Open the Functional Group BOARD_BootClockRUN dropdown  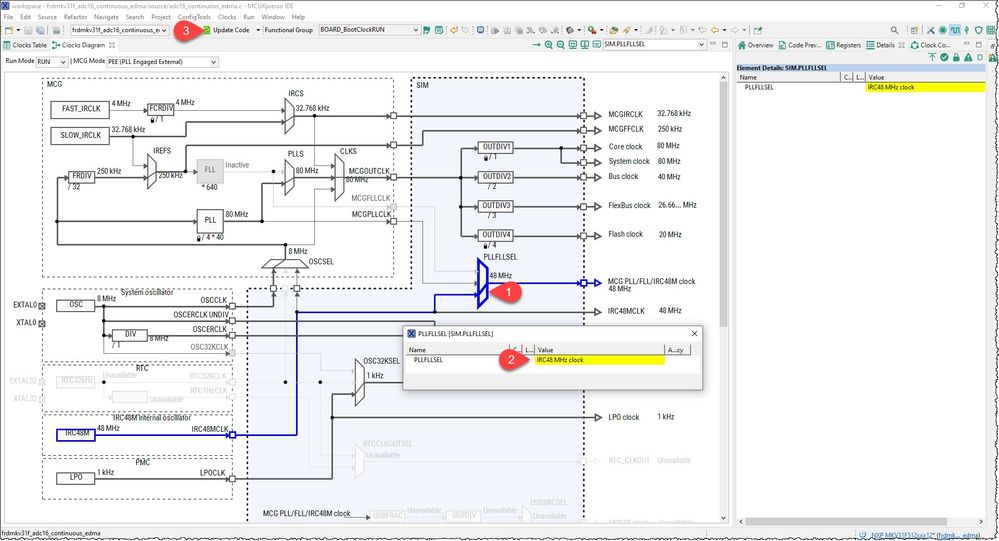[370, 30]
